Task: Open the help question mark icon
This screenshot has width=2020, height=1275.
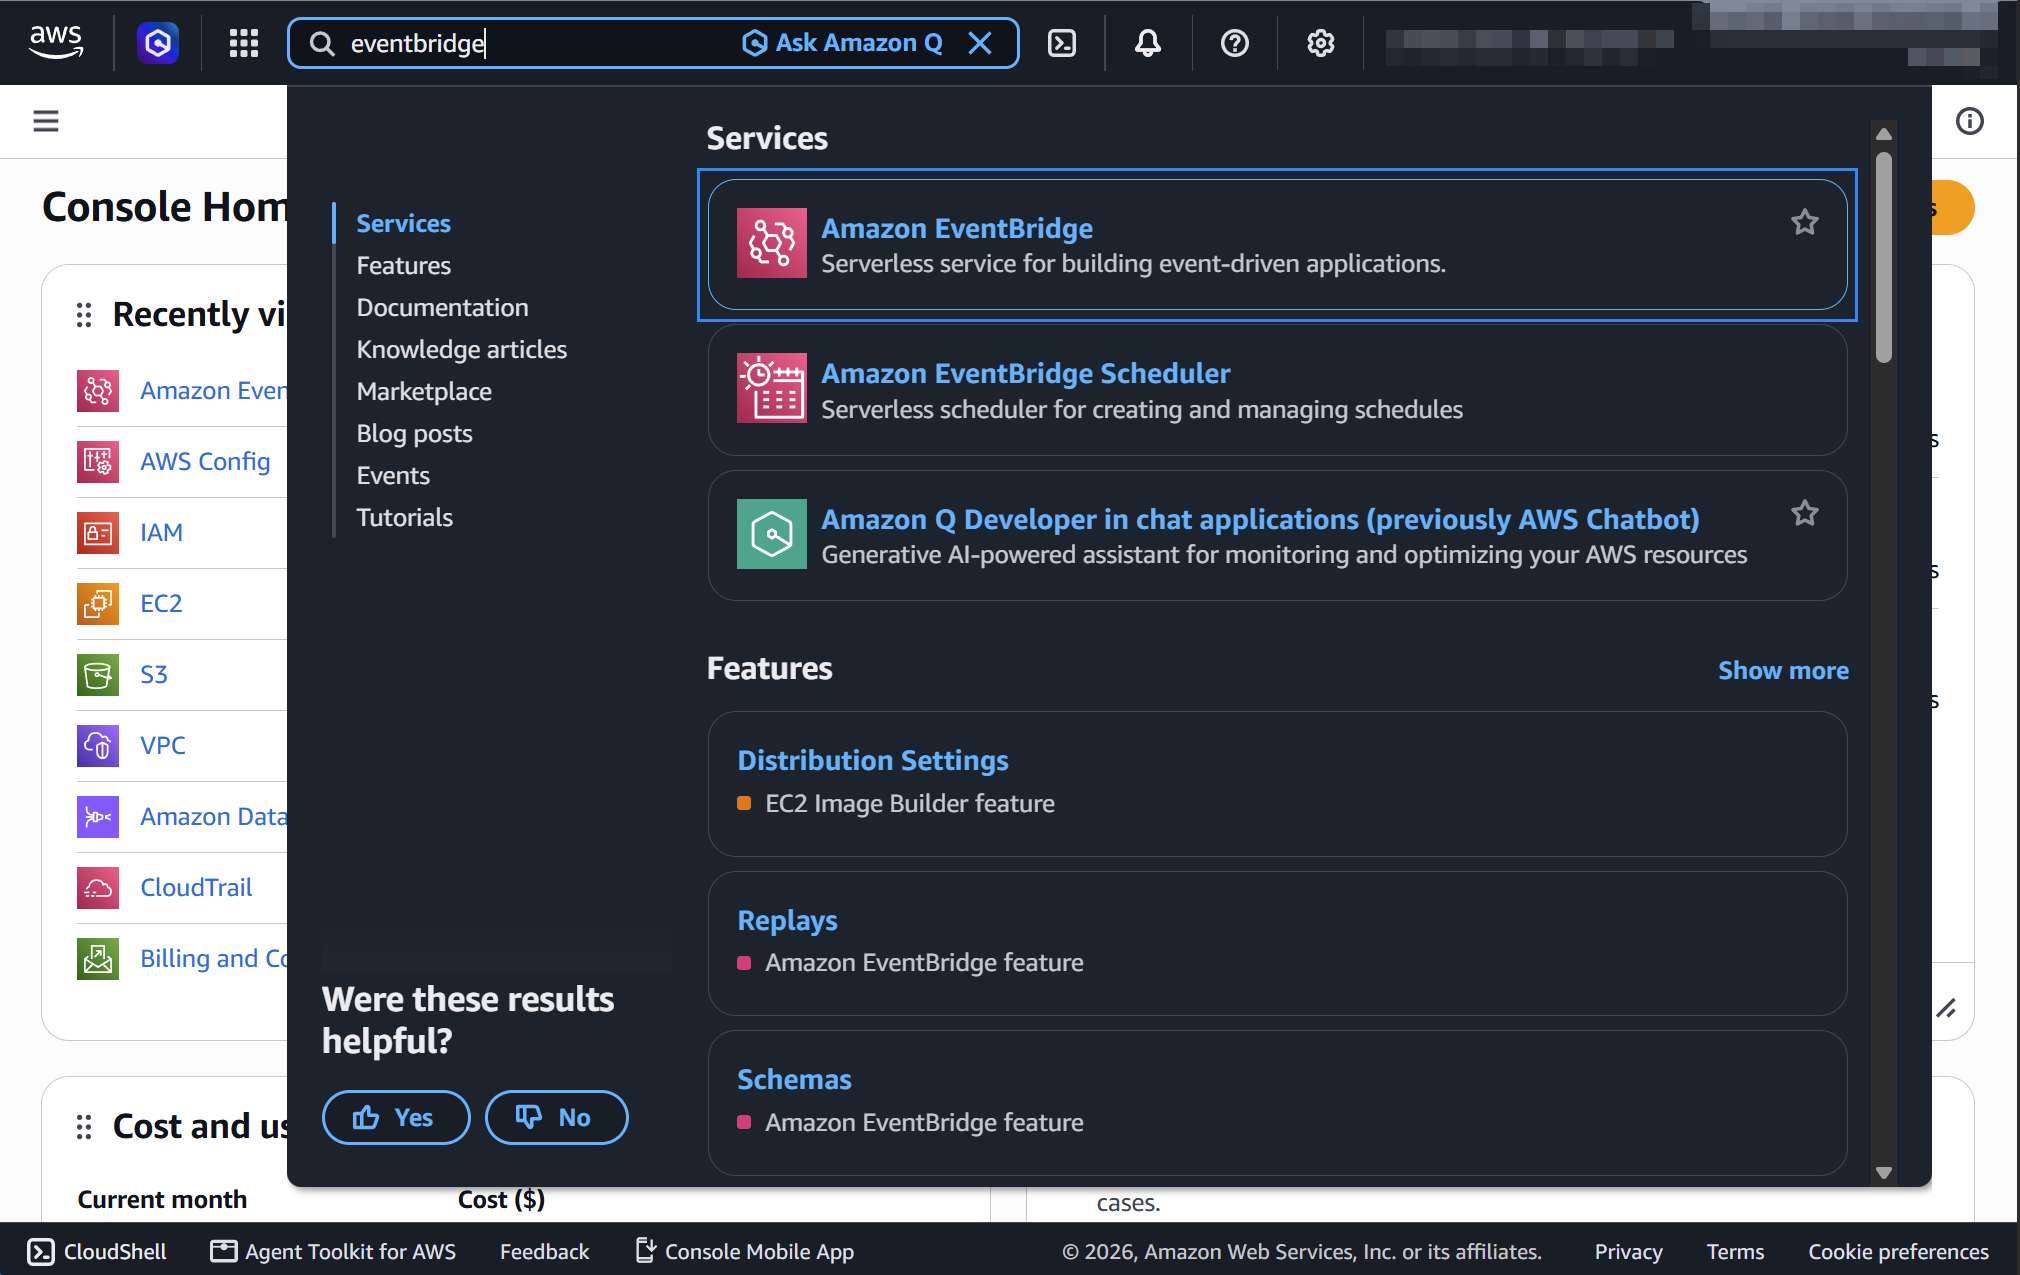Action: (x=1235, y=43)
